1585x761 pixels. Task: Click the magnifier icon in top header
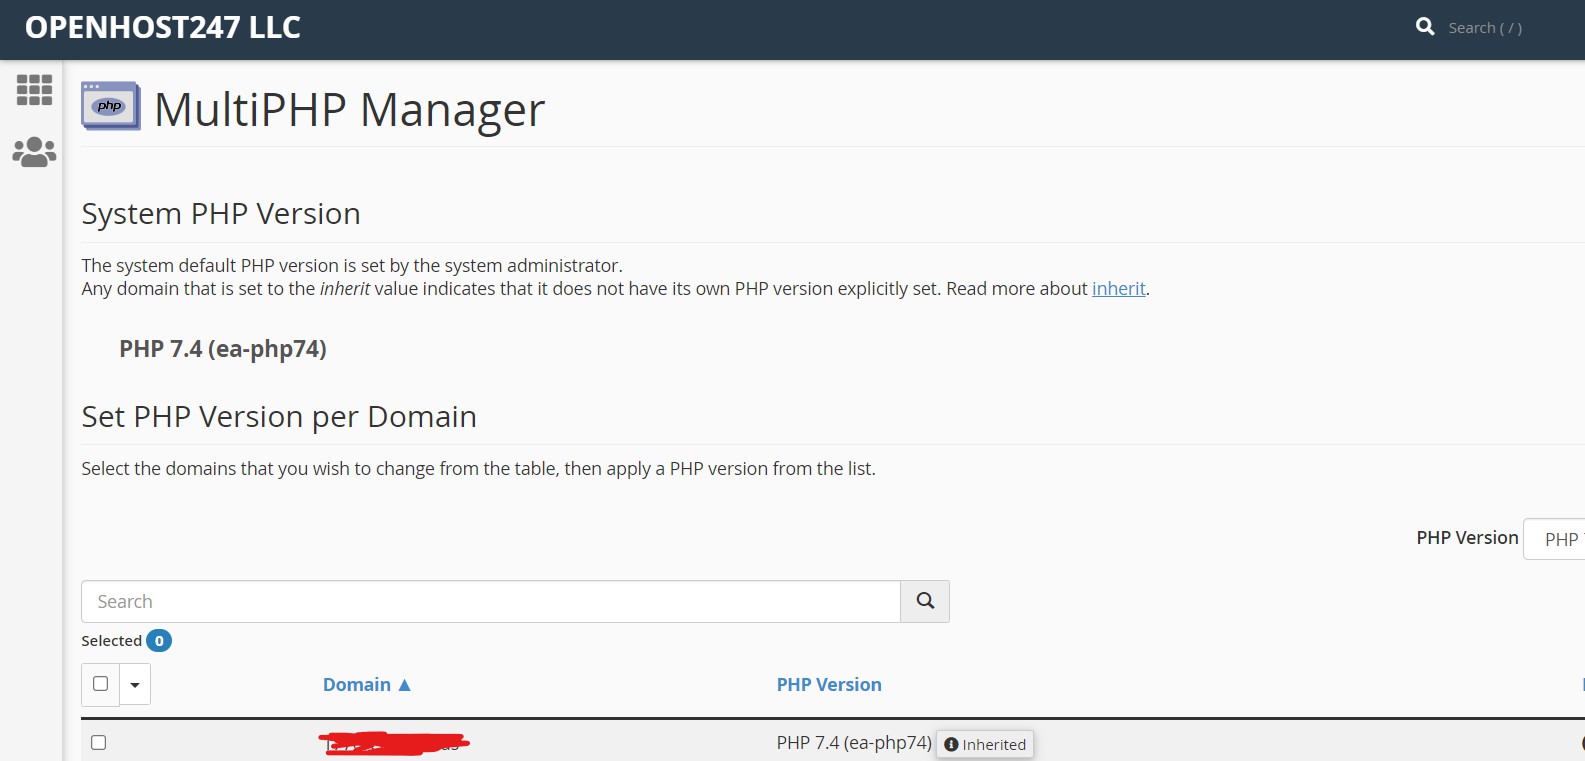(1425, 27)
